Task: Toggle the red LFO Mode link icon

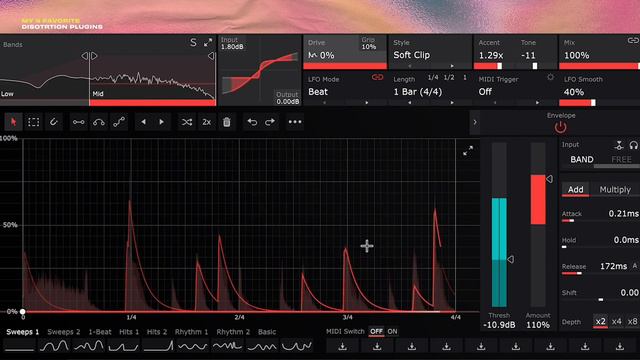Action: [x=378, y=77]
